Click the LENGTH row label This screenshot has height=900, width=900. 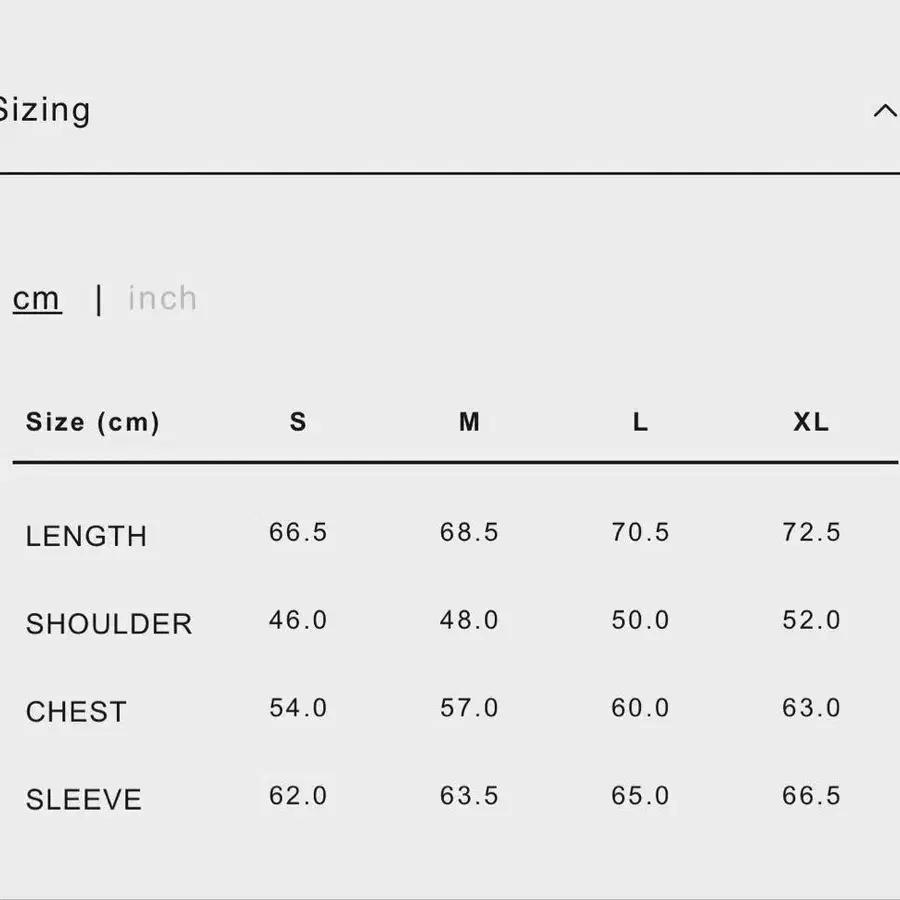point(86,536)
